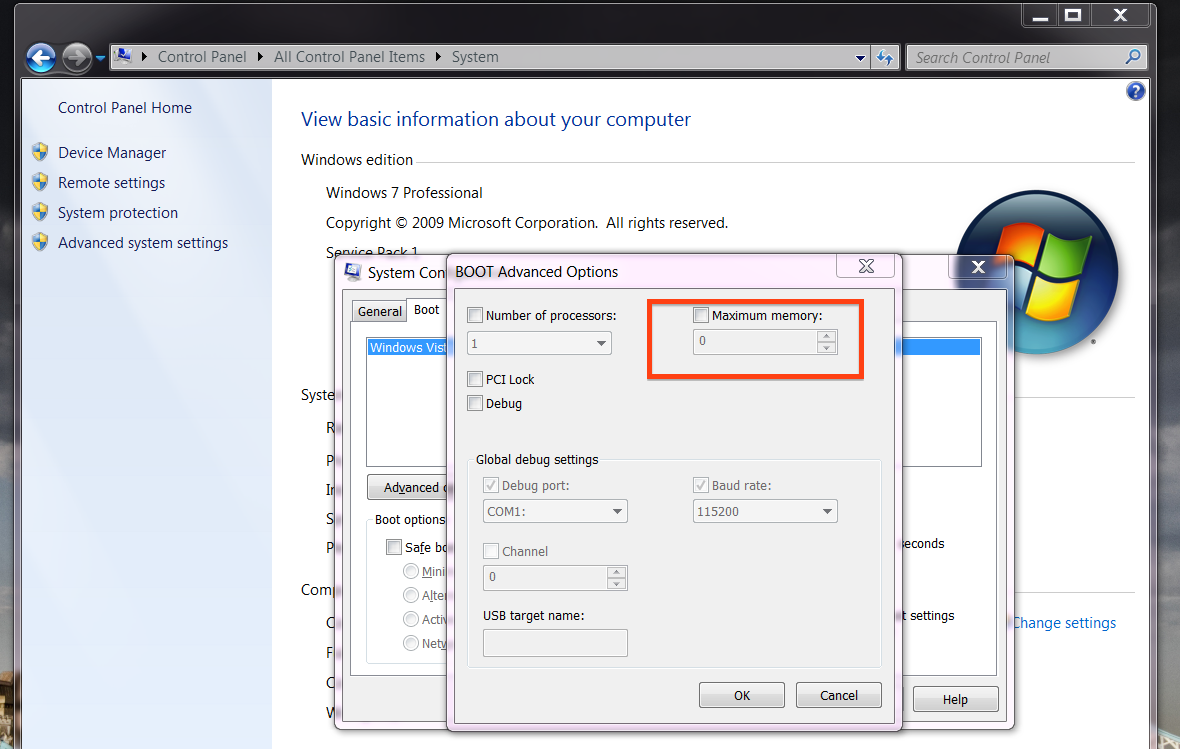1180x749 pixels.
Task: Select the Minimal radio button
Action: 411,571
